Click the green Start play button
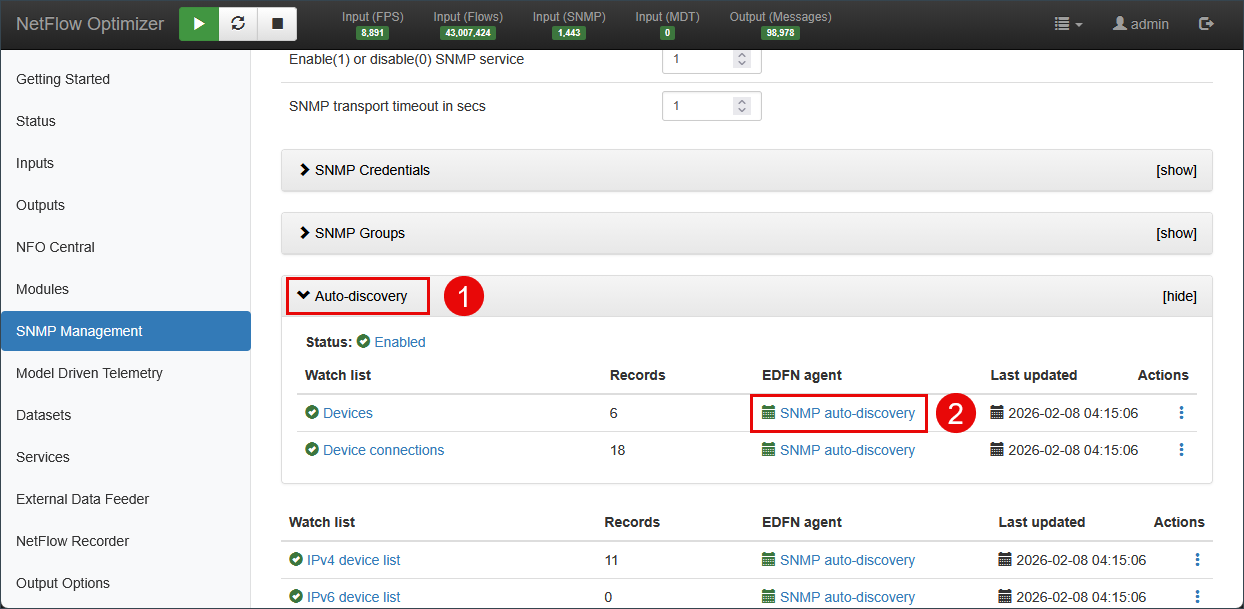This screenshot has width=1244, height=609. pyautogui.click(x=199, y=24)
